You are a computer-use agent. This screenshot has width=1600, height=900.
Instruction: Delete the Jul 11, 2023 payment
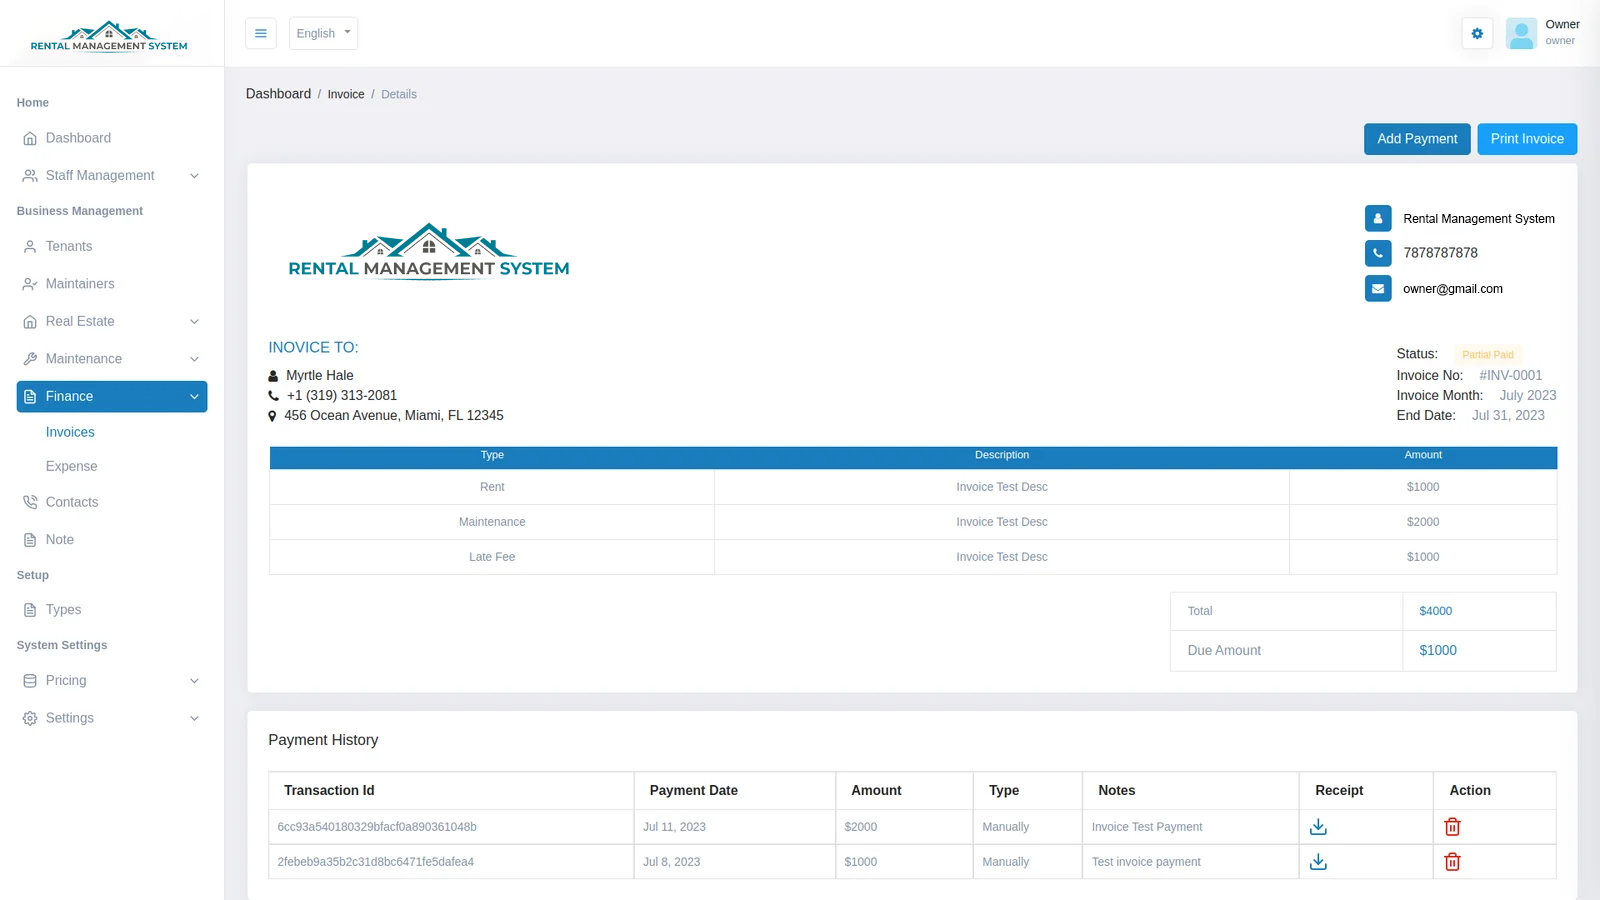coord(1452,827)
